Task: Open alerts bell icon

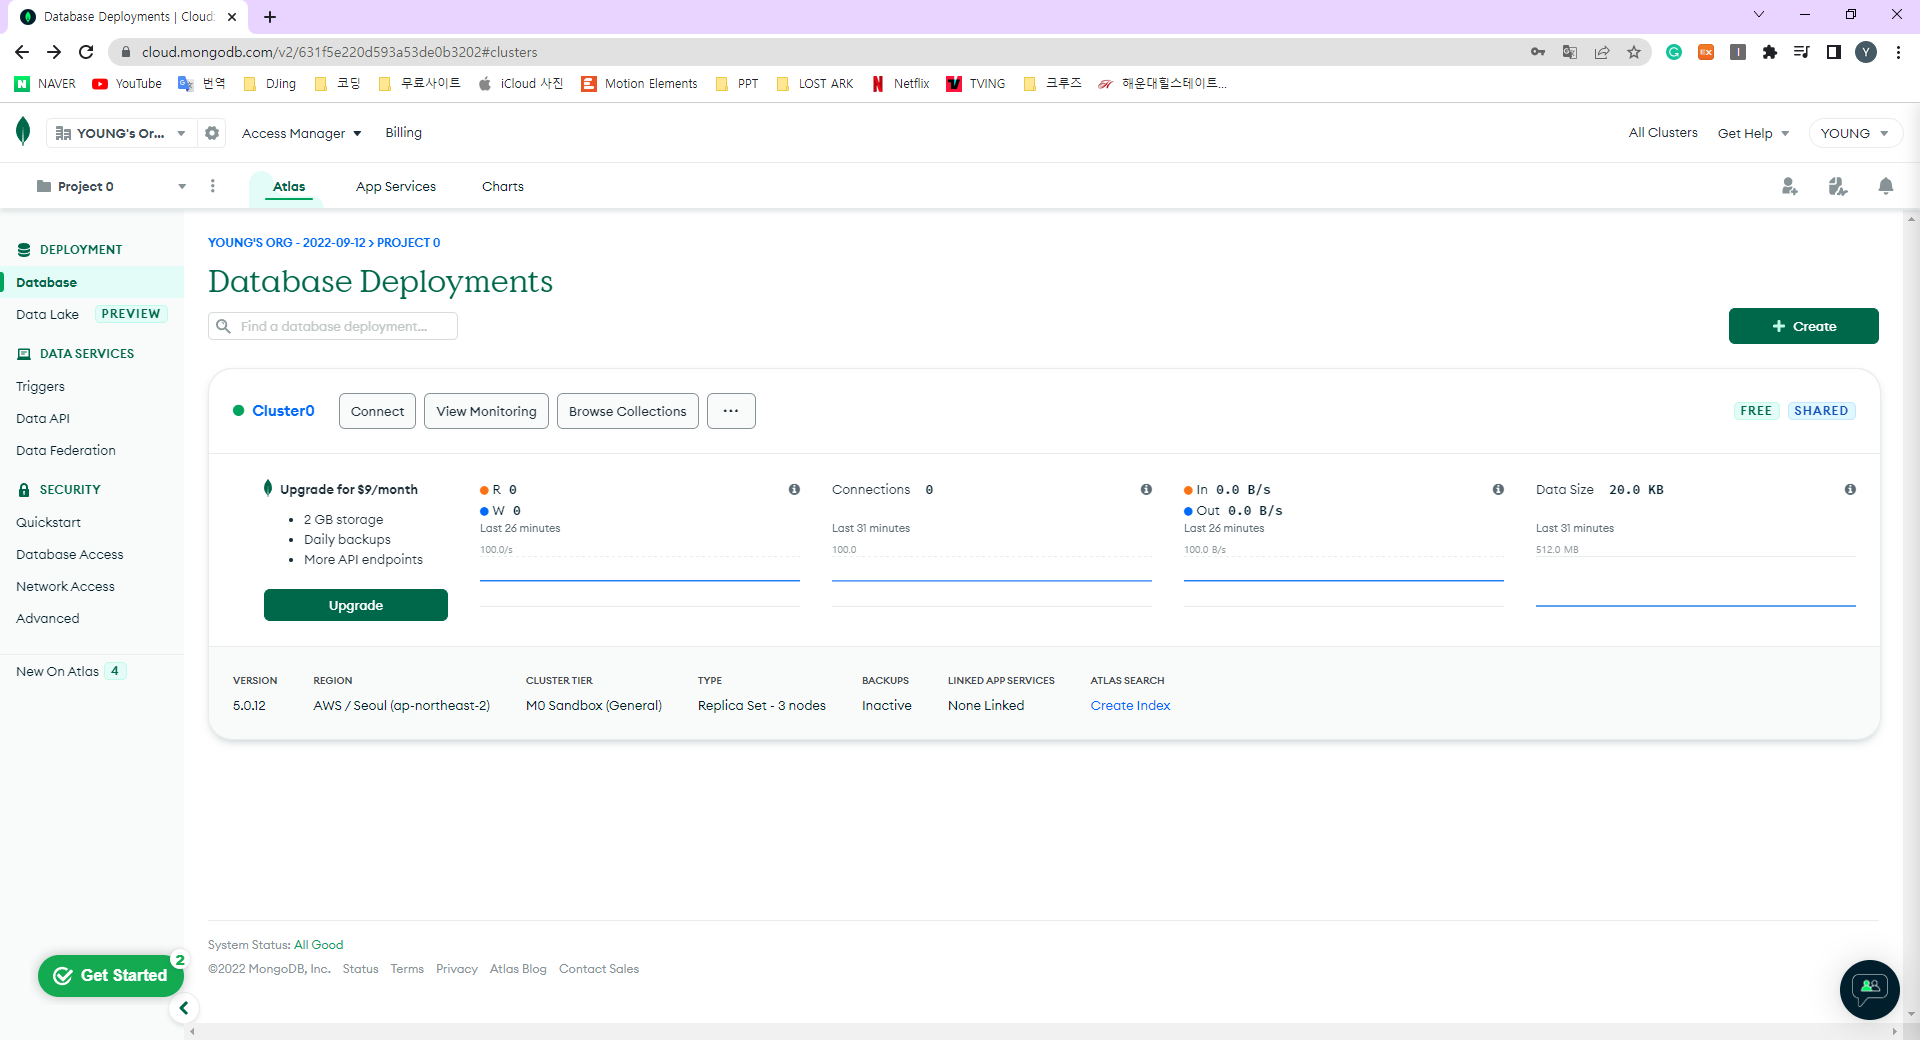Action: click(x=1885, y=186)
